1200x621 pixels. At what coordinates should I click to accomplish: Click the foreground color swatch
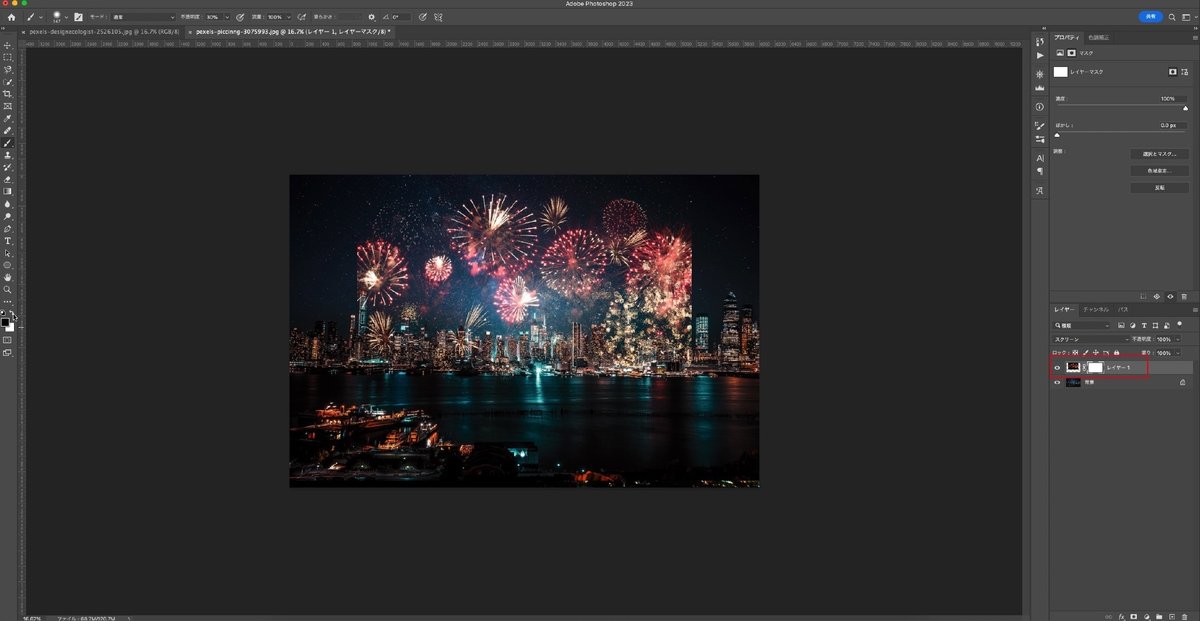[5, 322]
